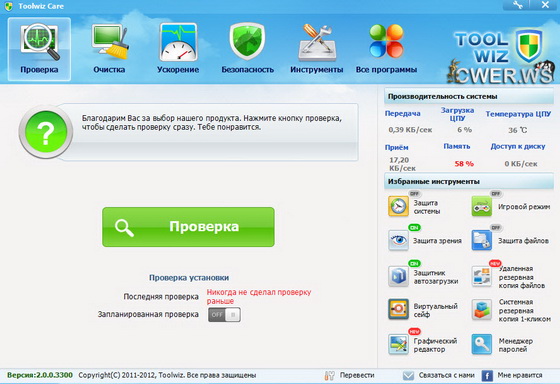The width and height of the screenshot is (560, 384).
Task: Click the Toolwiz shield logo
Action: [529, 46]
